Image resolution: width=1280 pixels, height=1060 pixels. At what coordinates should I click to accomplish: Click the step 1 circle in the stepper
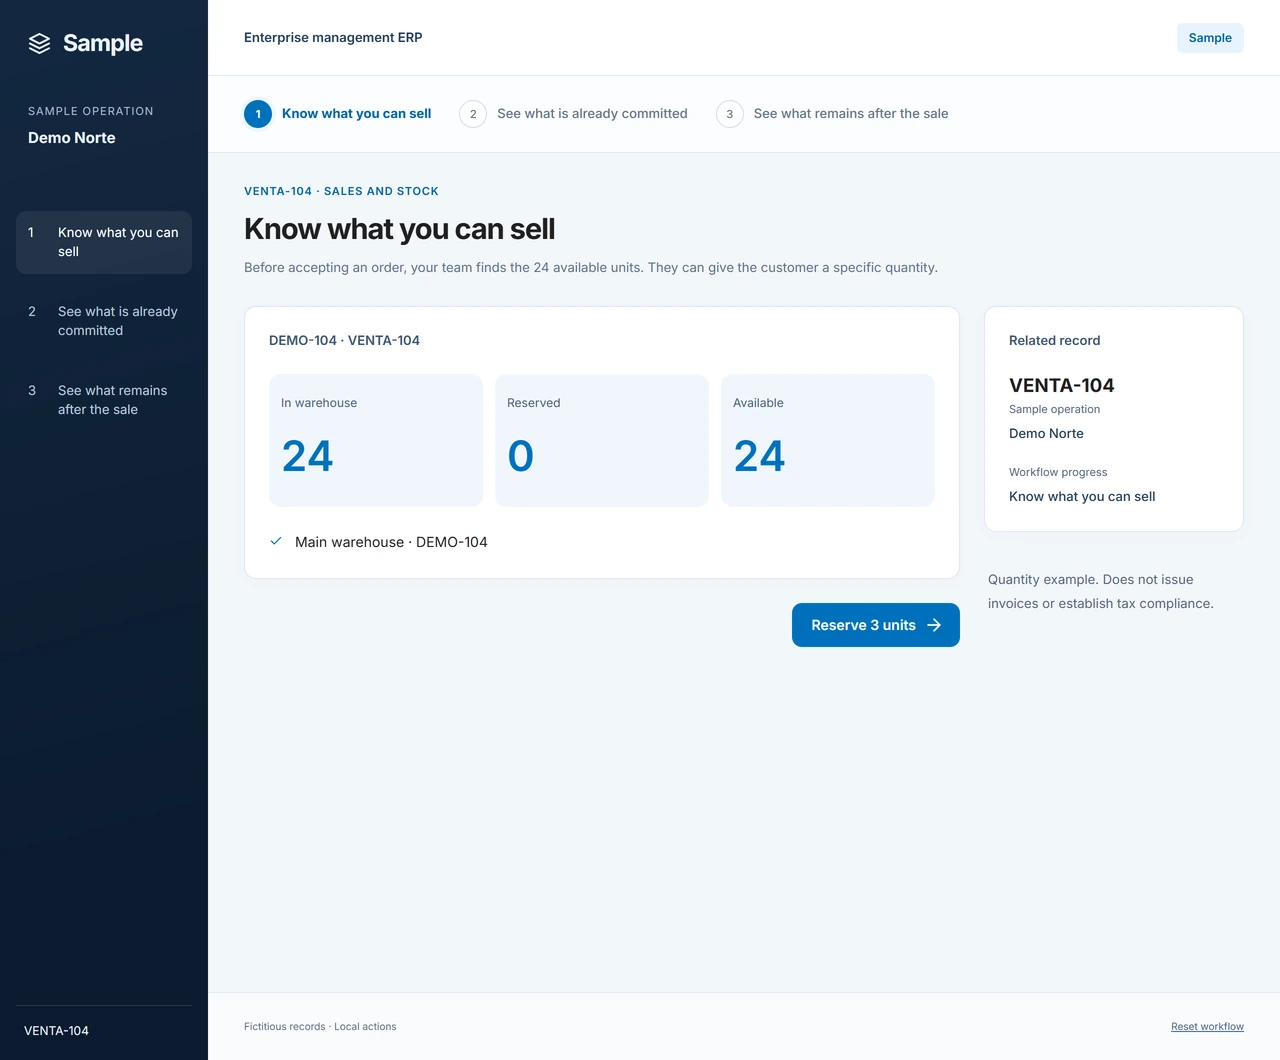click(258, 114)
